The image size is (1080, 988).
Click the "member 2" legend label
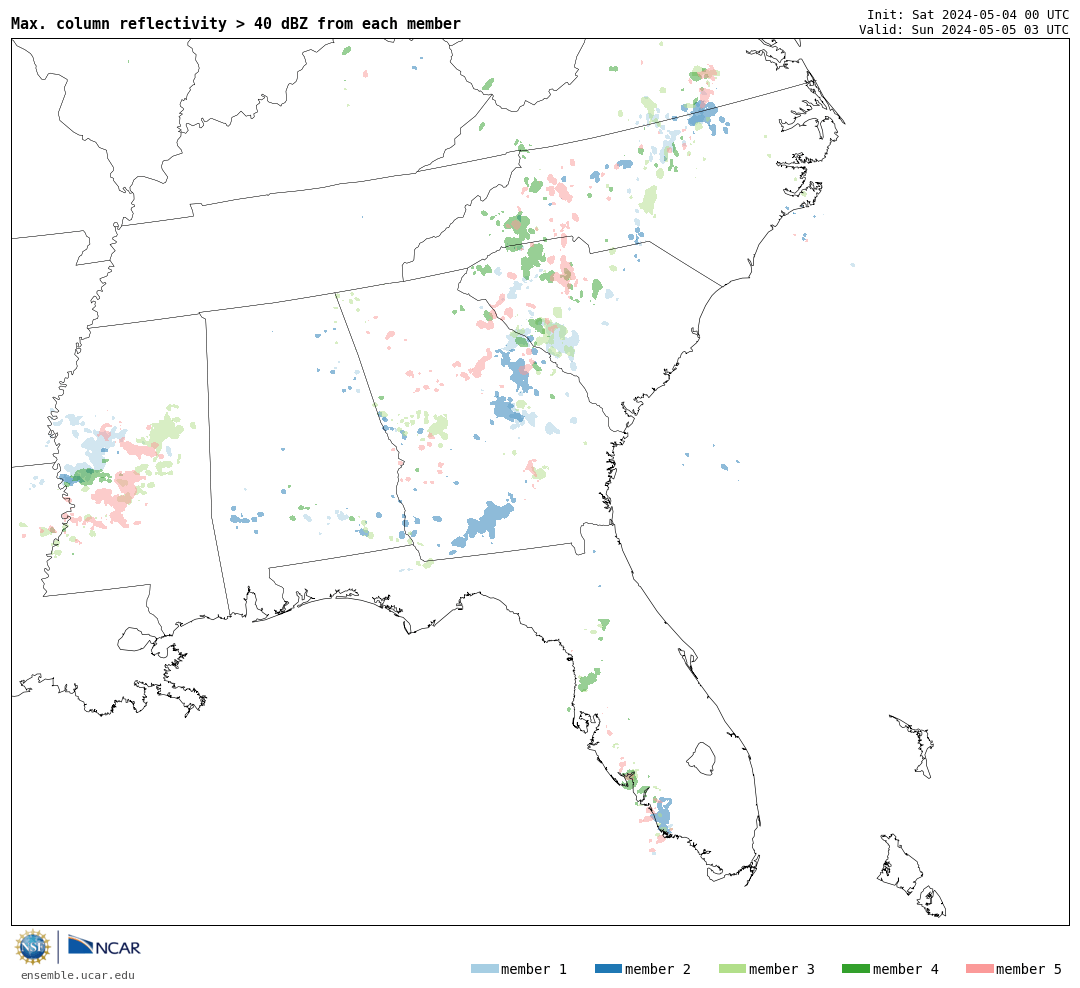(658, 969)
